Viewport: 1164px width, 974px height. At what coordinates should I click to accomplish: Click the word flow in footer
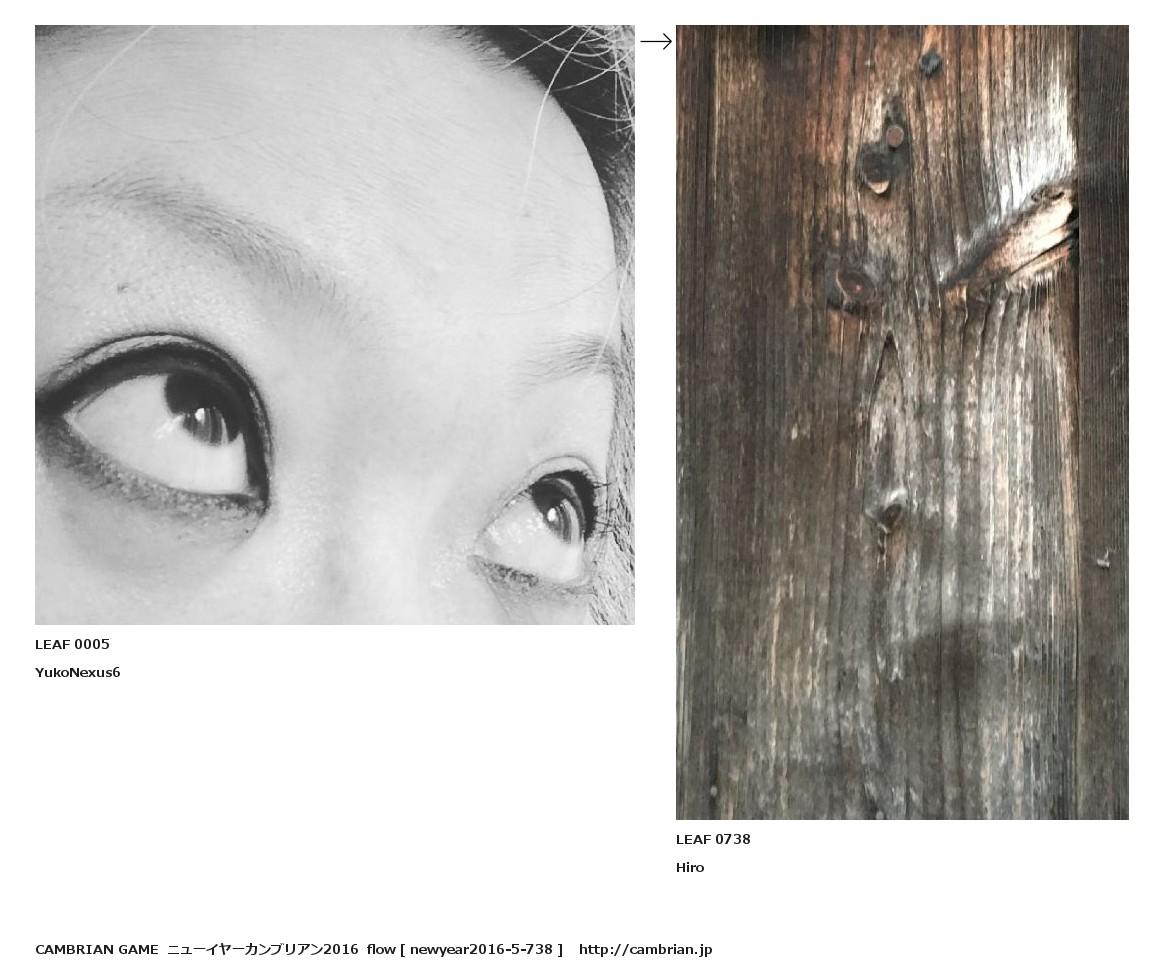(381, 950)
